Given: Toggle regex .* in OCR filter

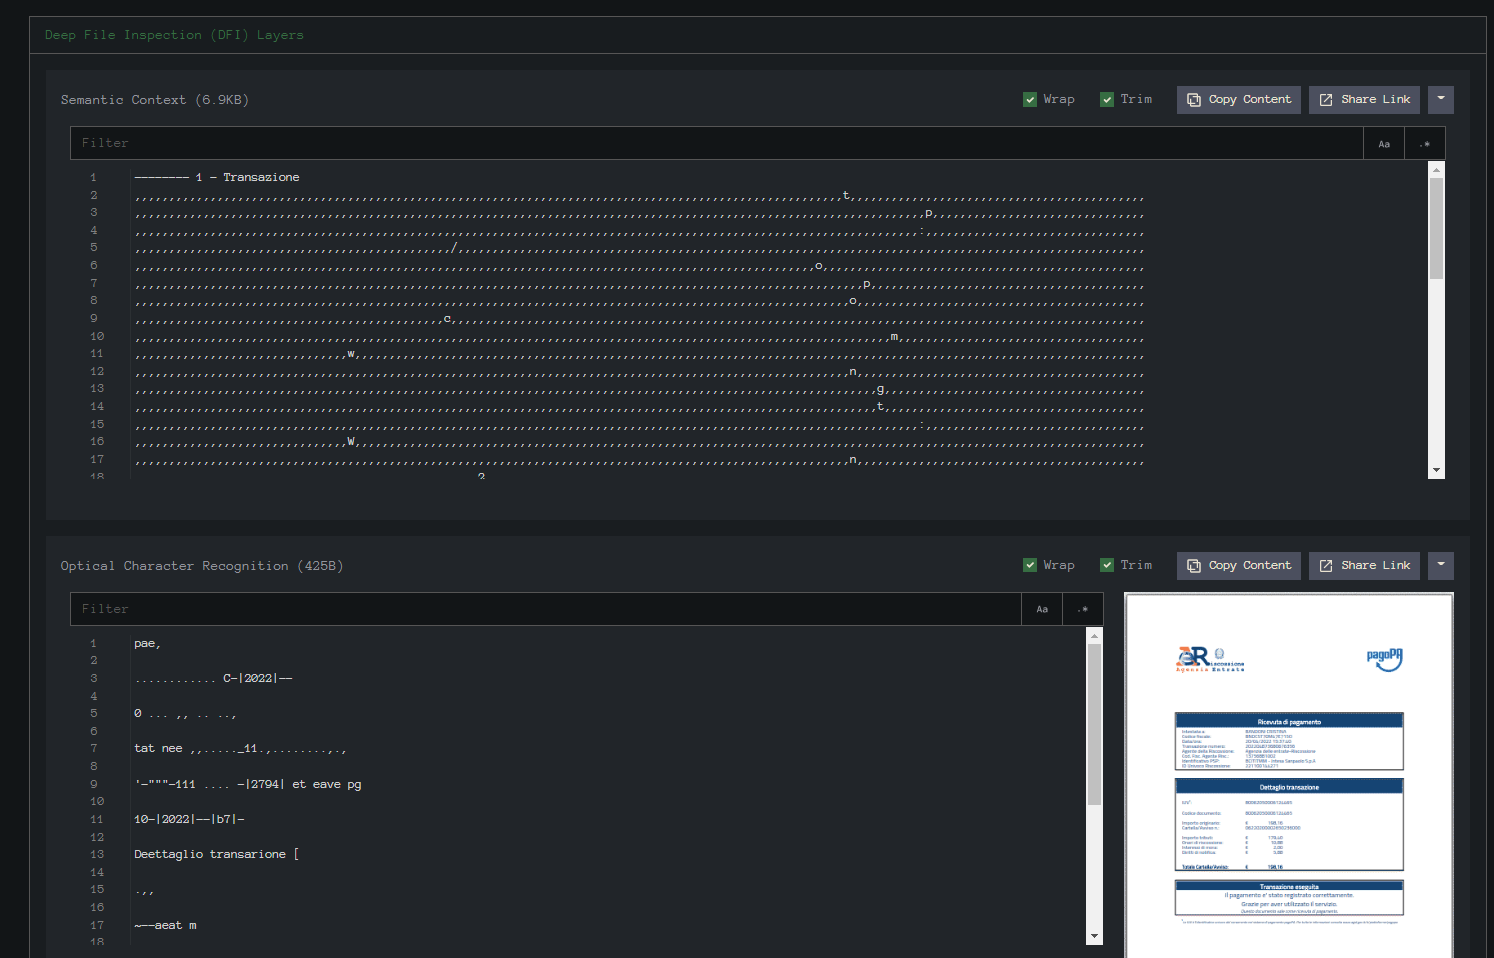Looking at the screenshot, I should coord(1083,609).
